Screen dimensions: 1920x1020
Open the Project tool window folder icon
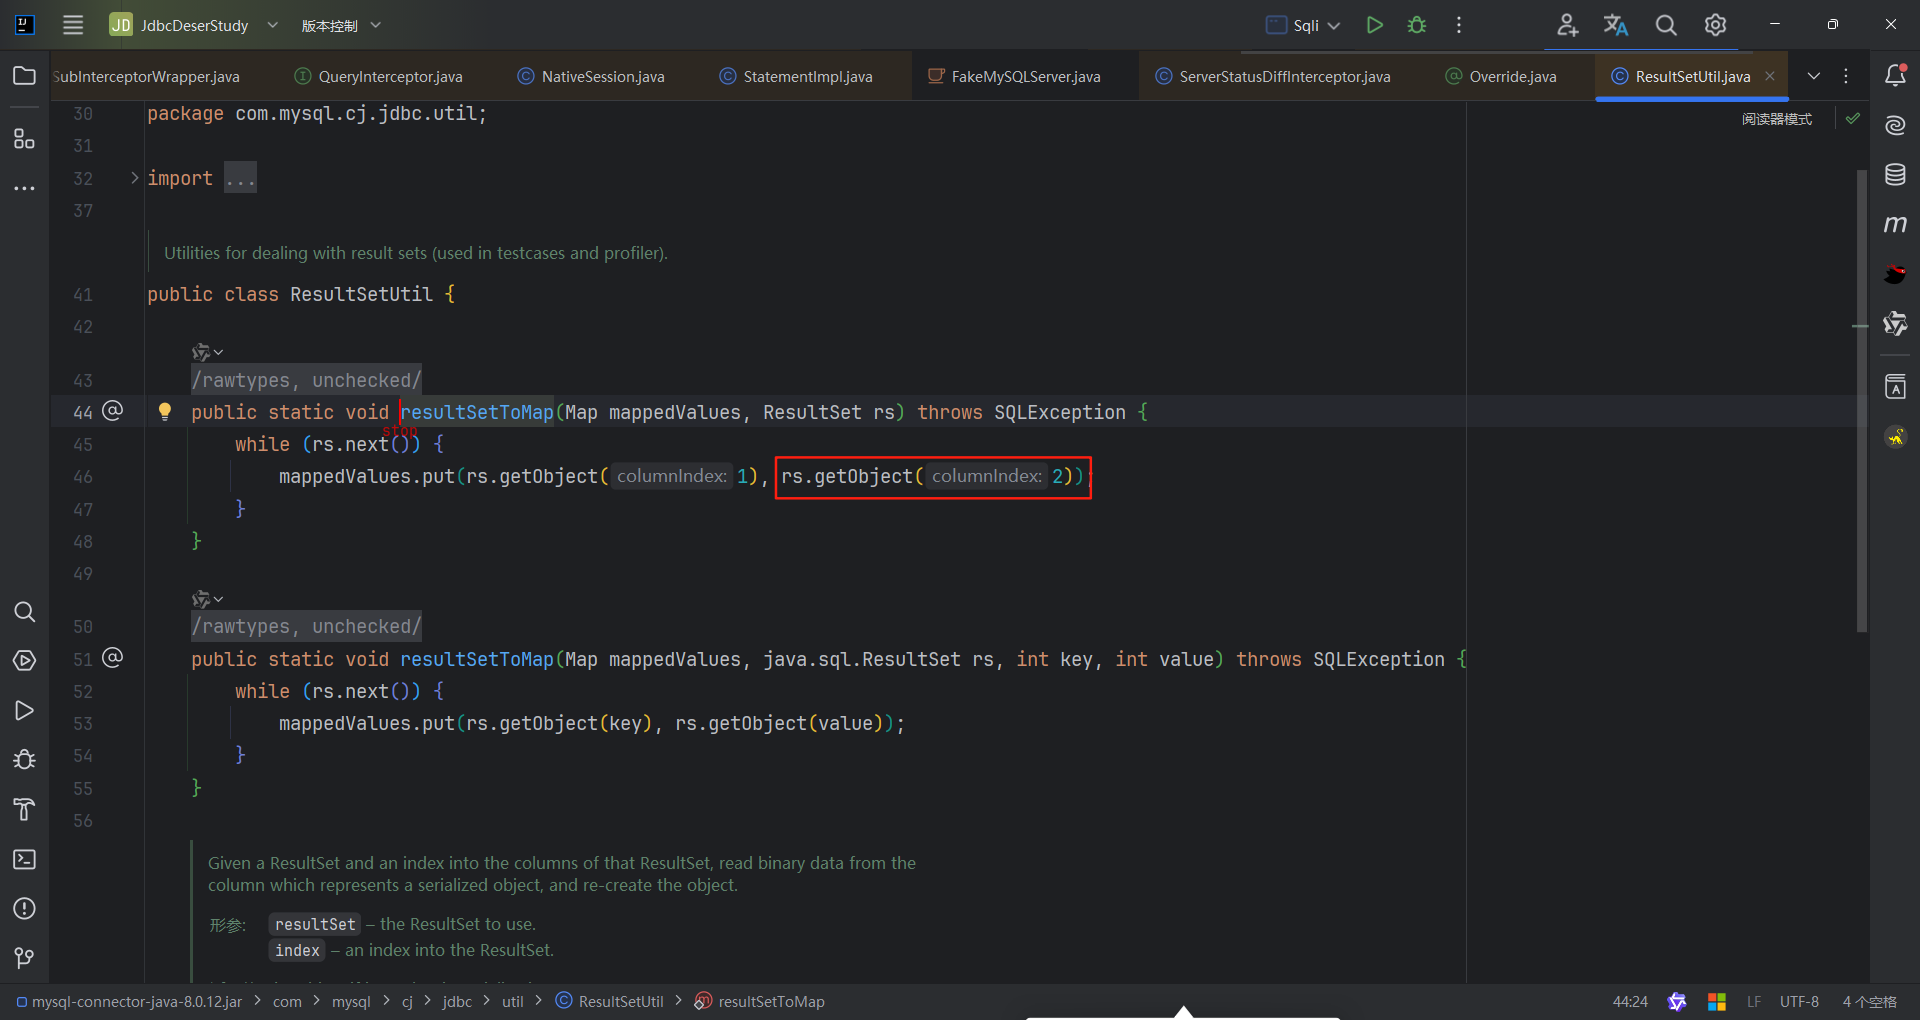24,76
